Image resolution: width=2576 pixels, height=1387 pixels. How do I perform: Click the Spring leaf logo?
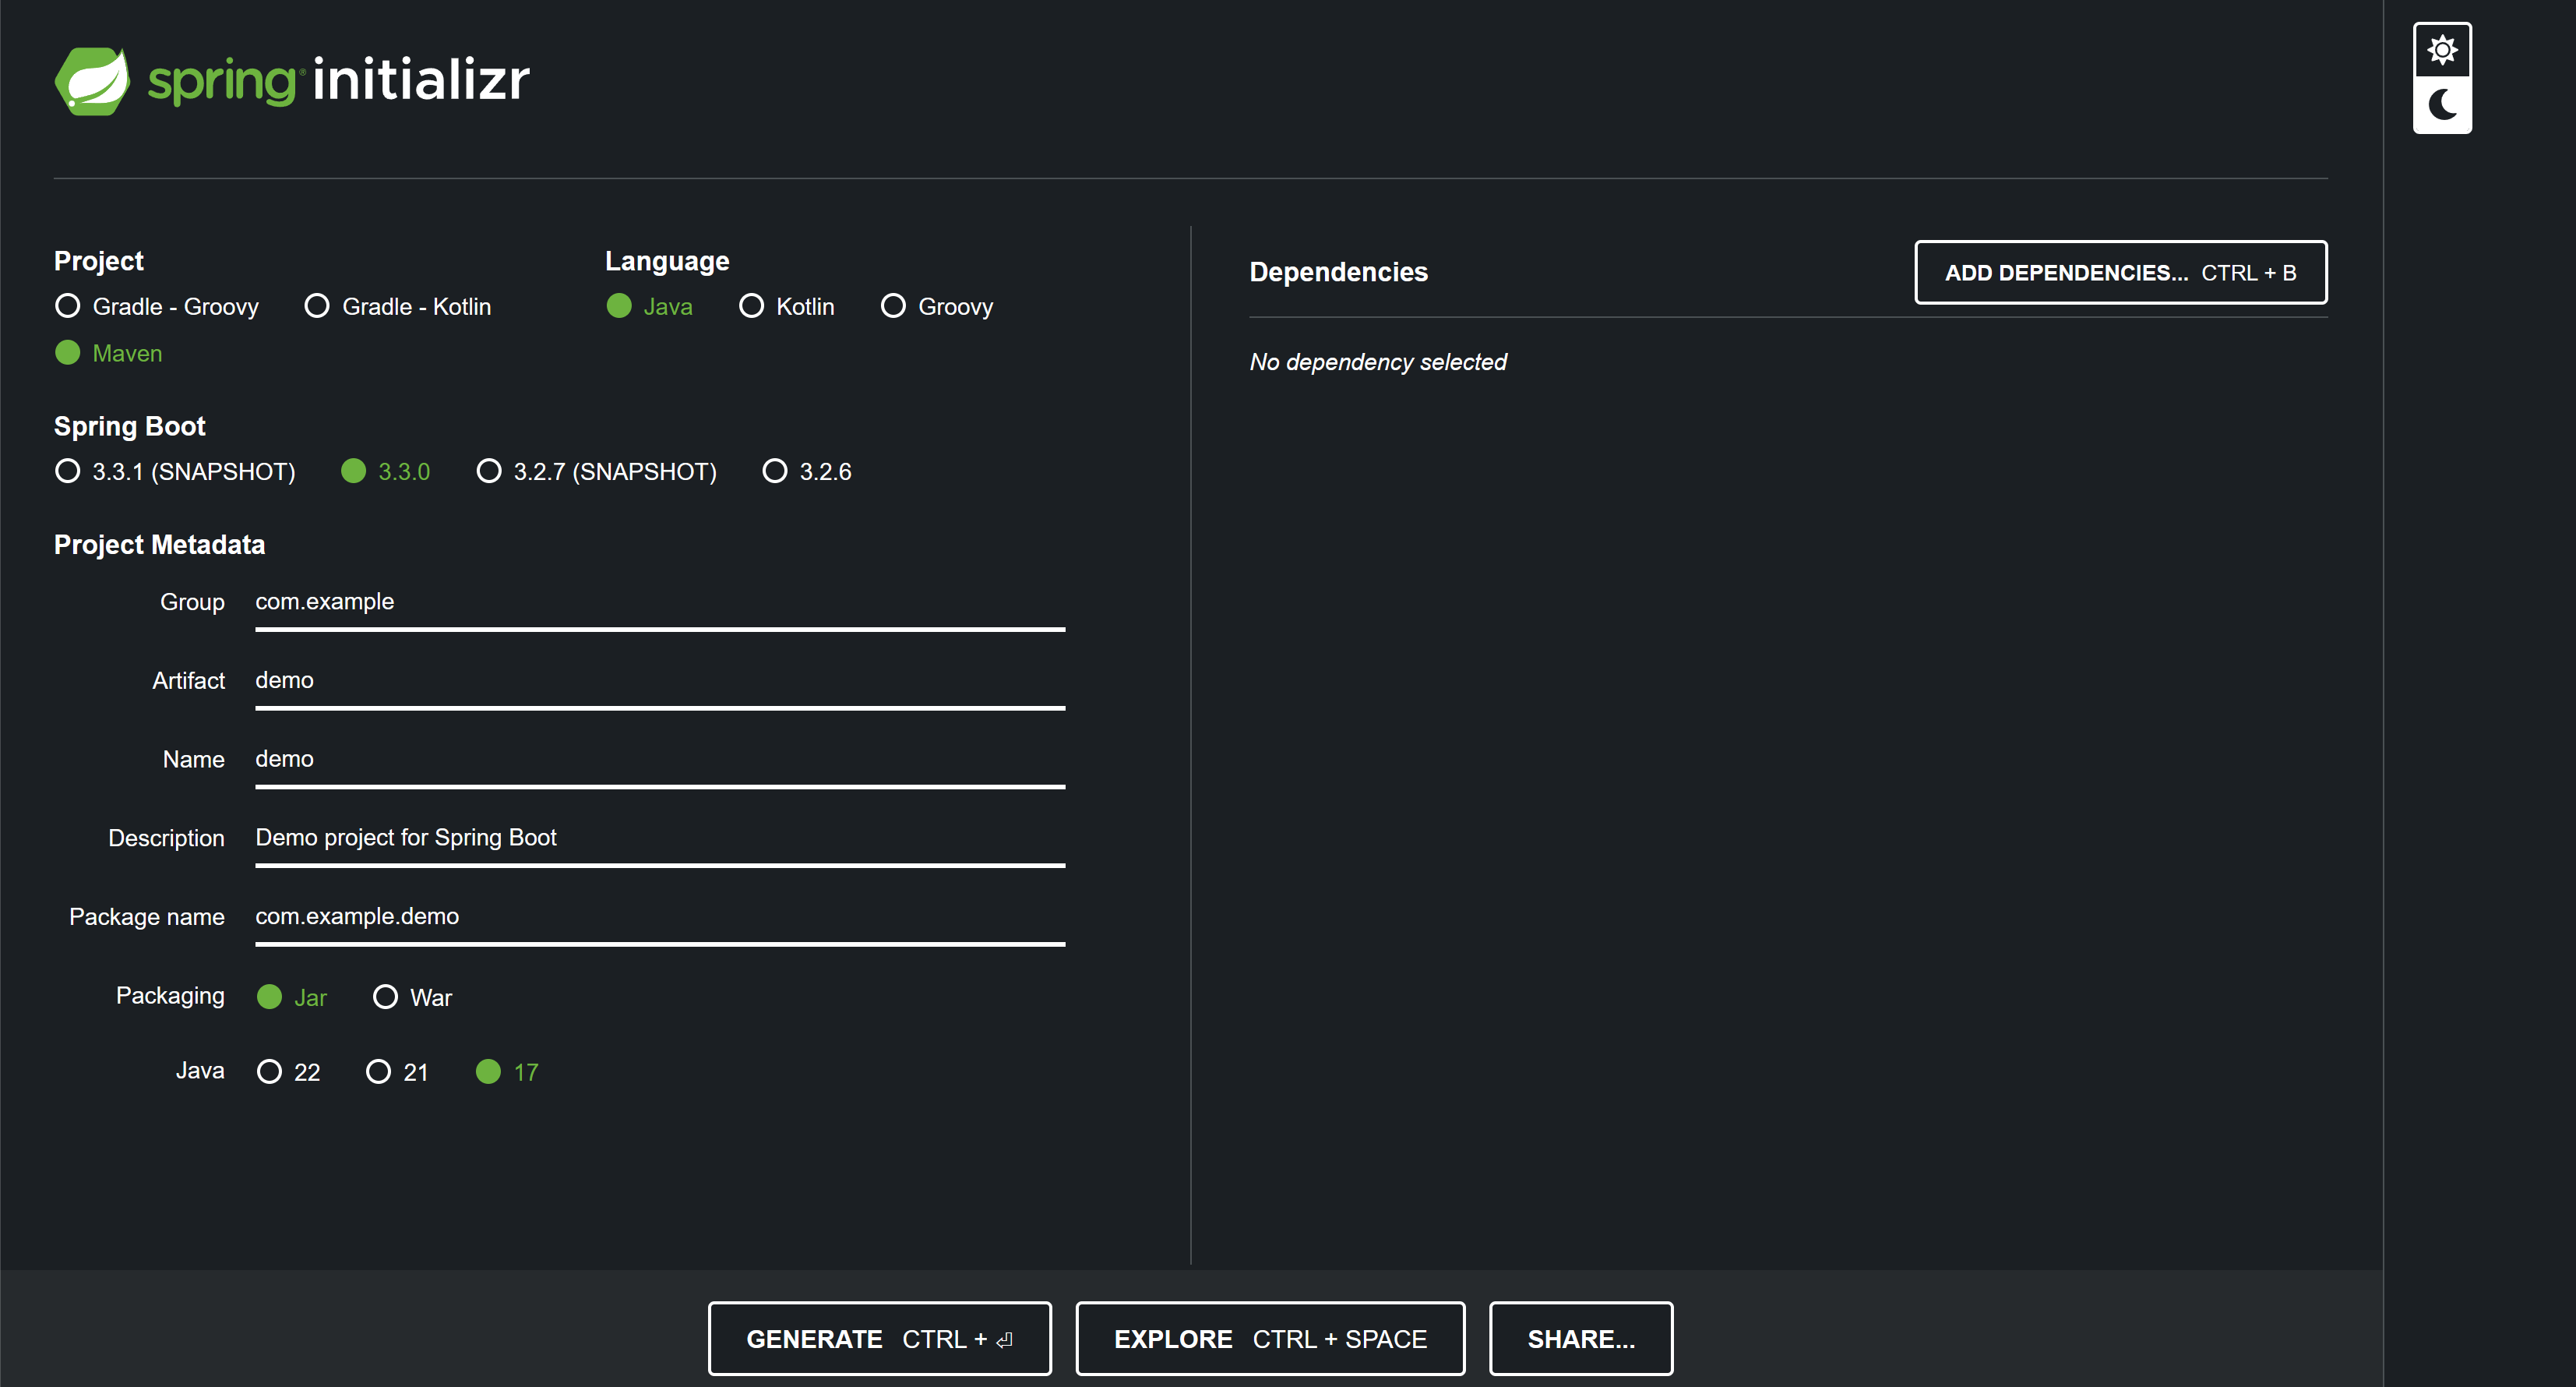(92, 81)
